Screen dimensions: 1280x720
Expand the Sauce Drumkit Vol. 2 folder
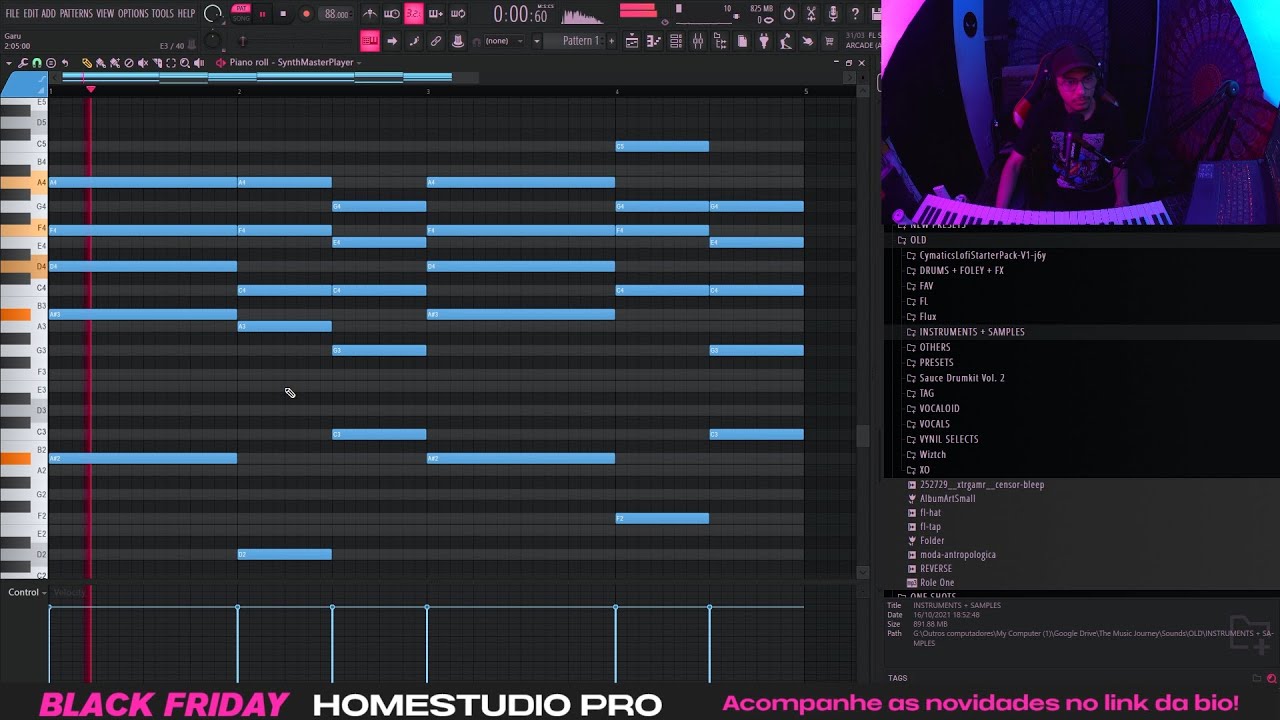962,378
